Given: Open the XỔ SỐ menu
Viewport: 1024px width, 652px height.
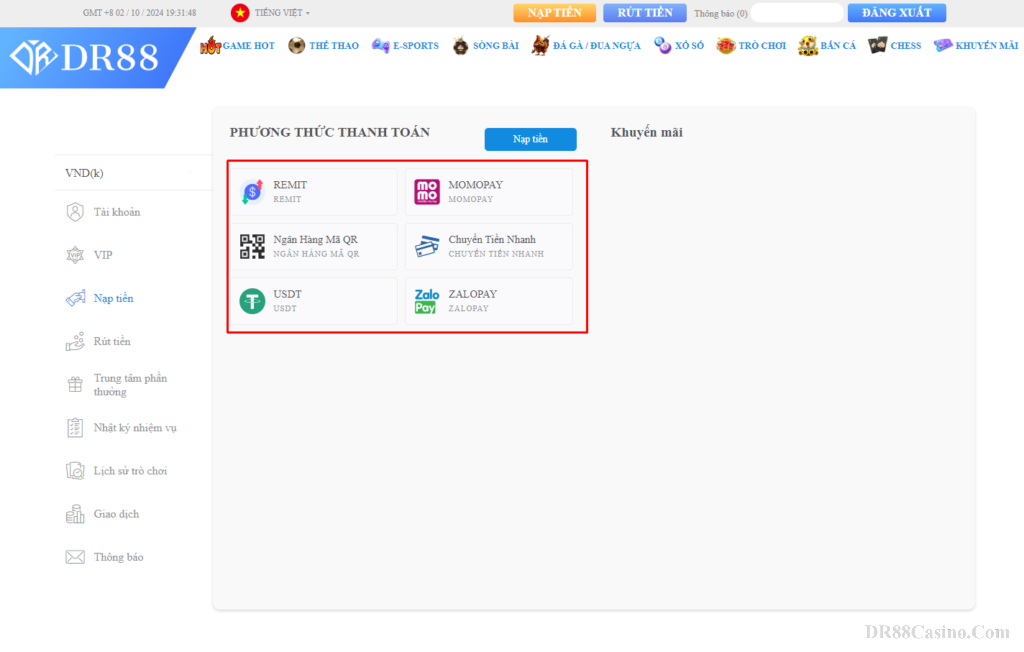Looking at the screenshot, I should pyautogui.click(x=690, y=46).
